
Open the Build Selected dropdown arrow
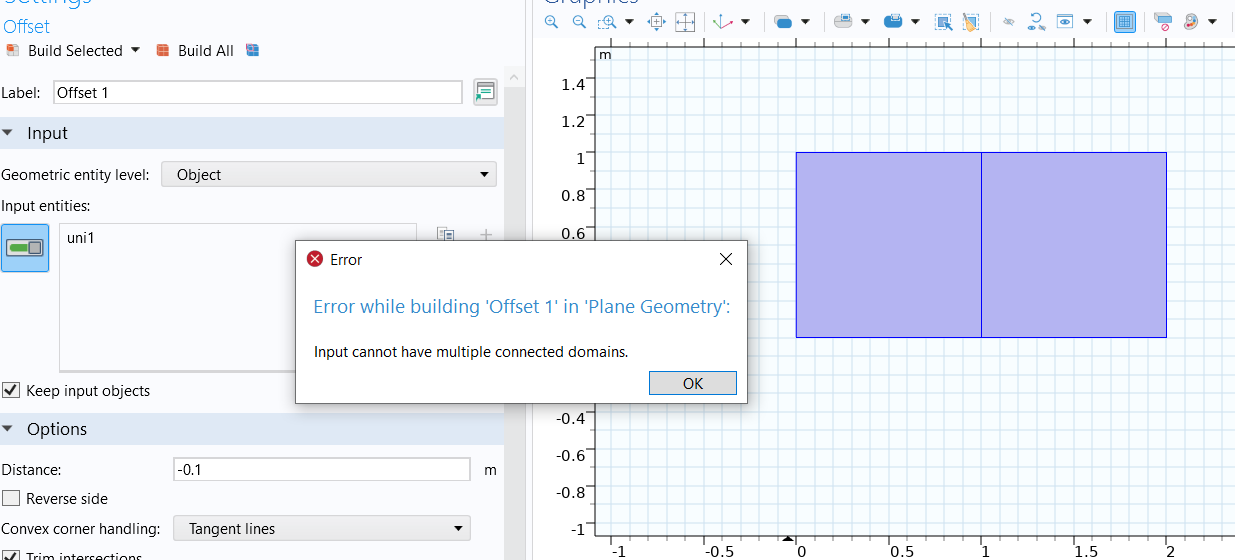point(136,51)
